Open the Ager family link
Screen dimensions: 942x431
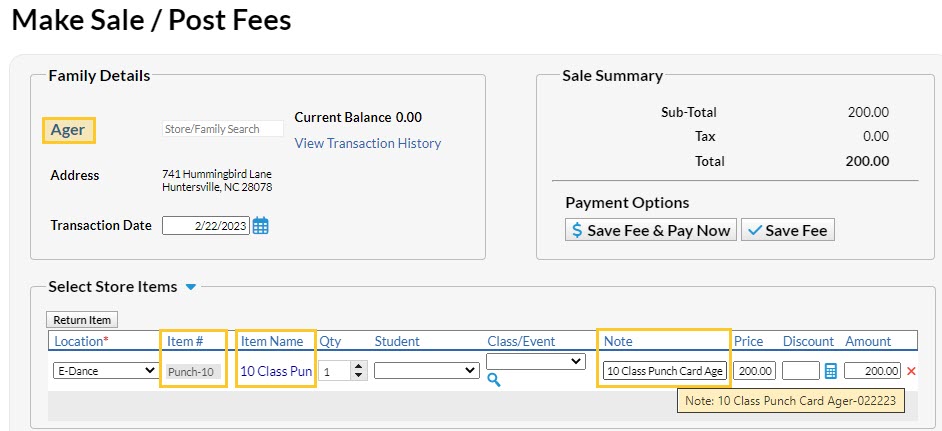coord(68,130)
